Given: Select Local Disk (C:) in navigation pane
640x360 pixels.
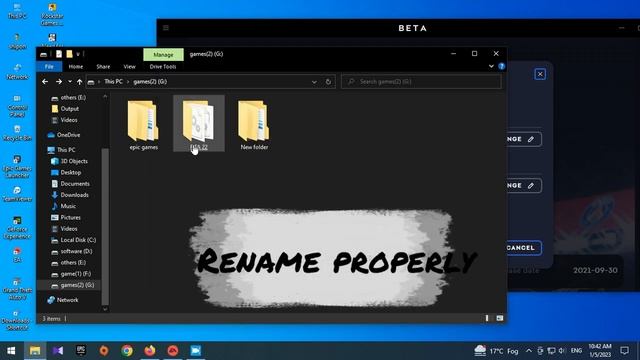Looking at the screenshot, I should (73, 240).
